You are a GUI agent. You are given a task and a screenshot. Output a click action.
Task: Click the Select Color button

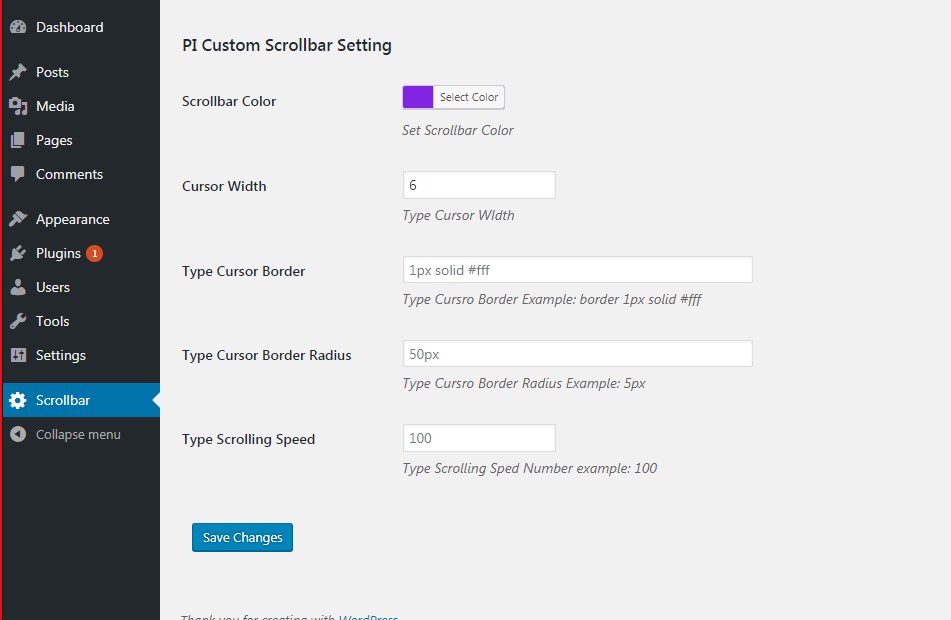469,97
